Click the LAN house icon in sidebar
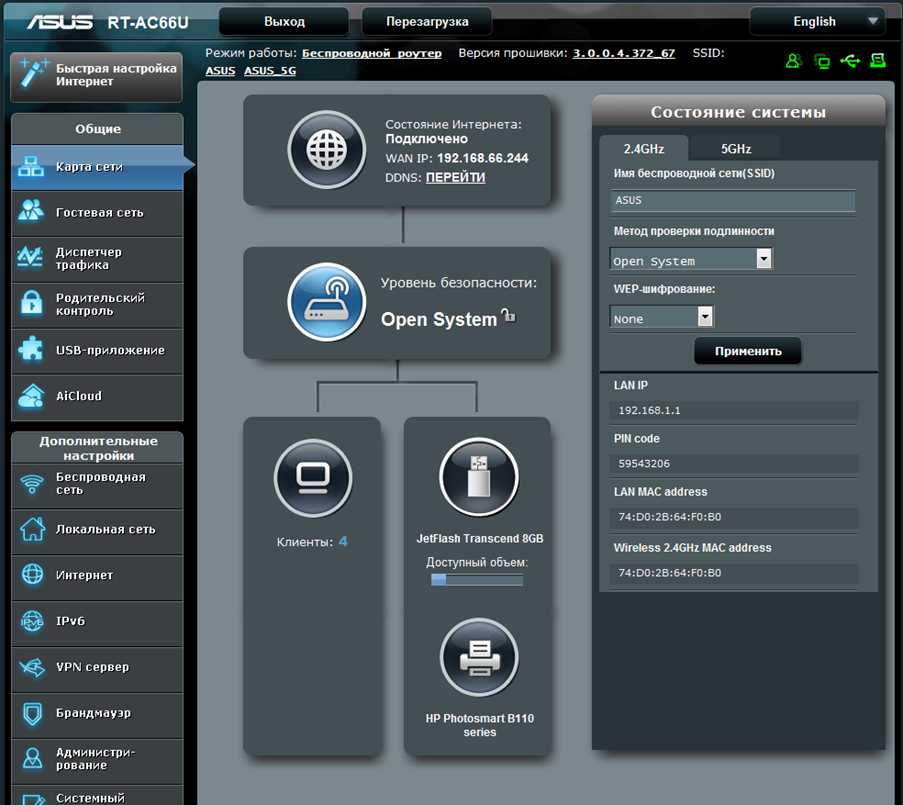Viewport: 903px width, 805px height. (32, 529)
